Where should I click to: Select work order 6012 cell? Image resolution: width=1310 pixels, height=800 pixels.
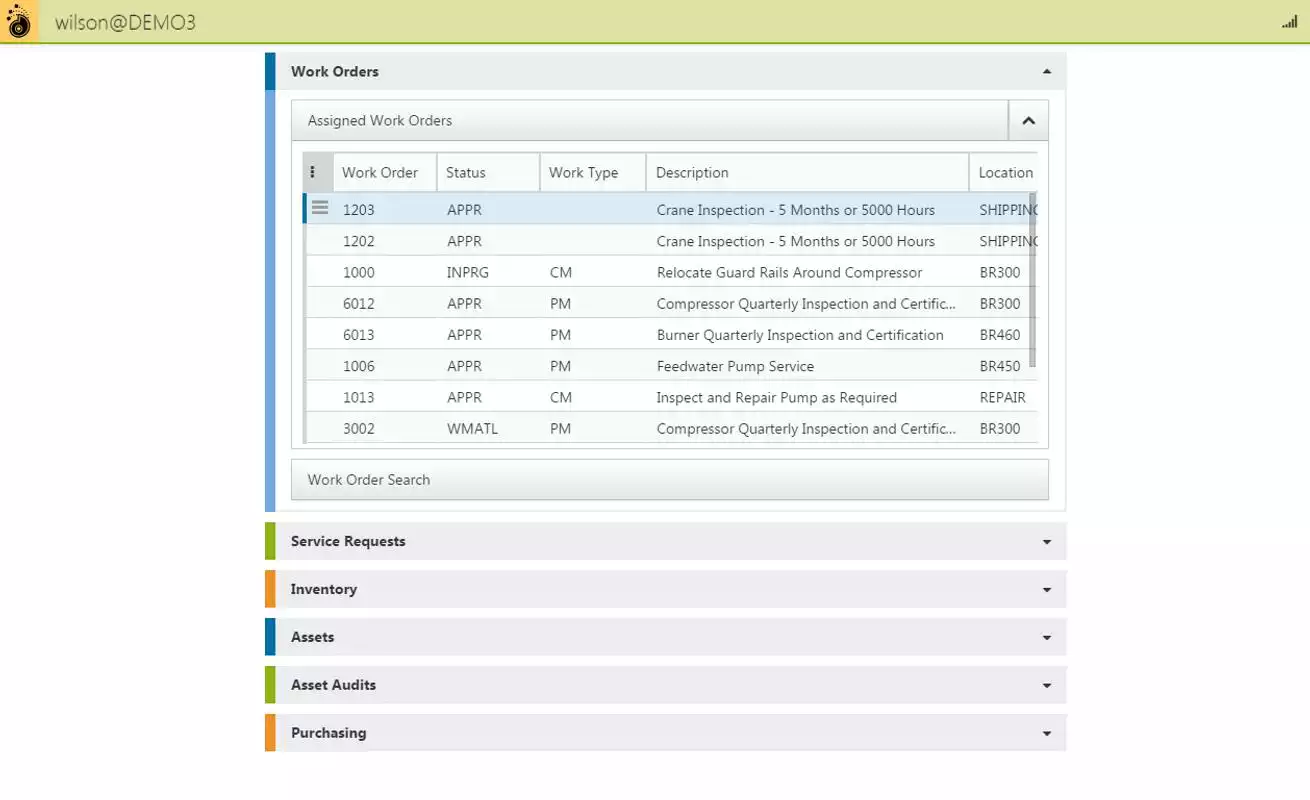[x=358, y=303]
